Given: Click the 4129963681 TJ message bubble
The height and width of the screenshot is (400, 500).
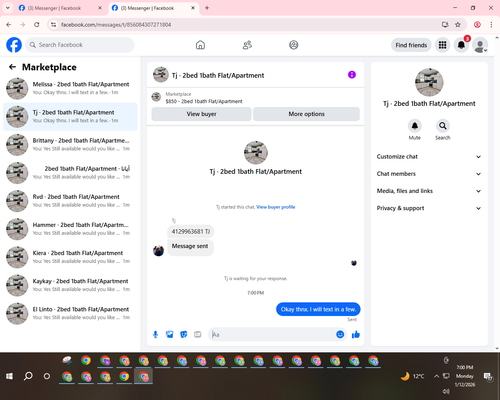Looking at the screenshot, I should 191,232.
